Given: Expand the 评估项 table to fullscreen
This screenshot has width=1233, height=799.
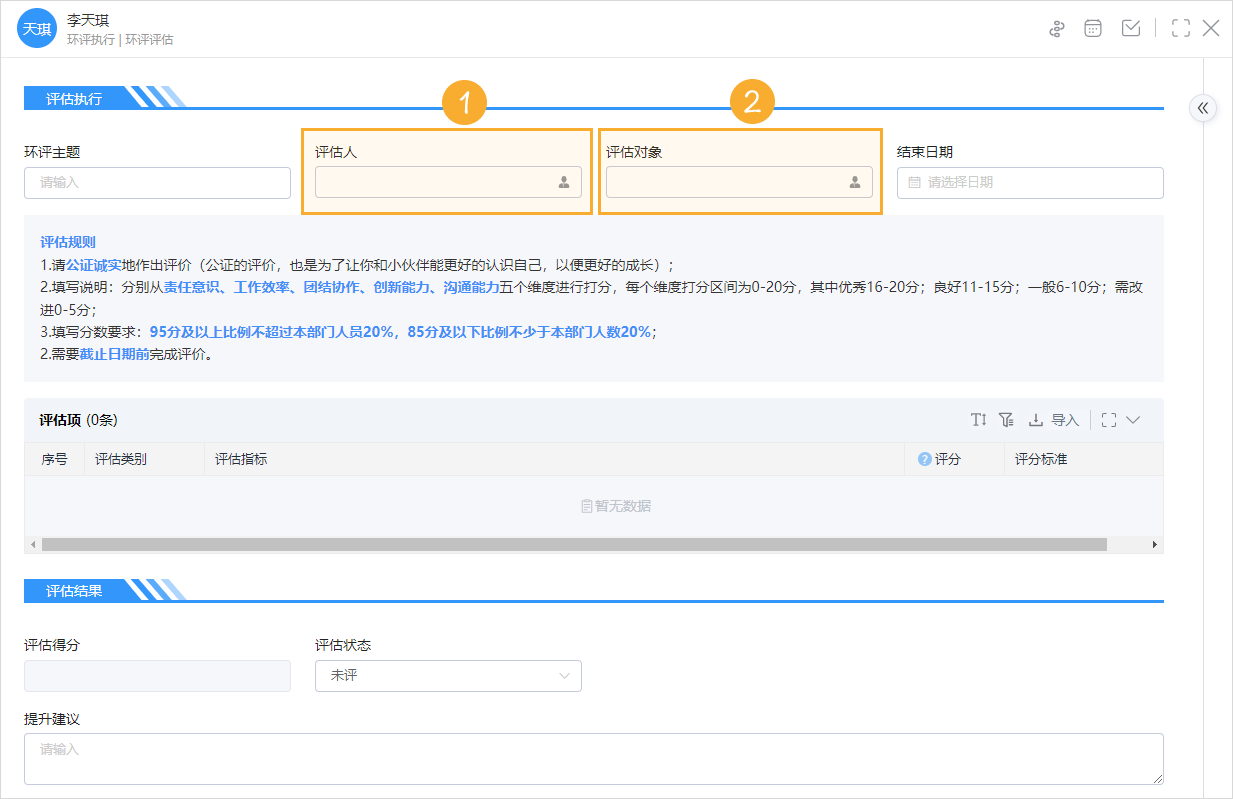Looking at the screenshot, I should [1108, 420].
